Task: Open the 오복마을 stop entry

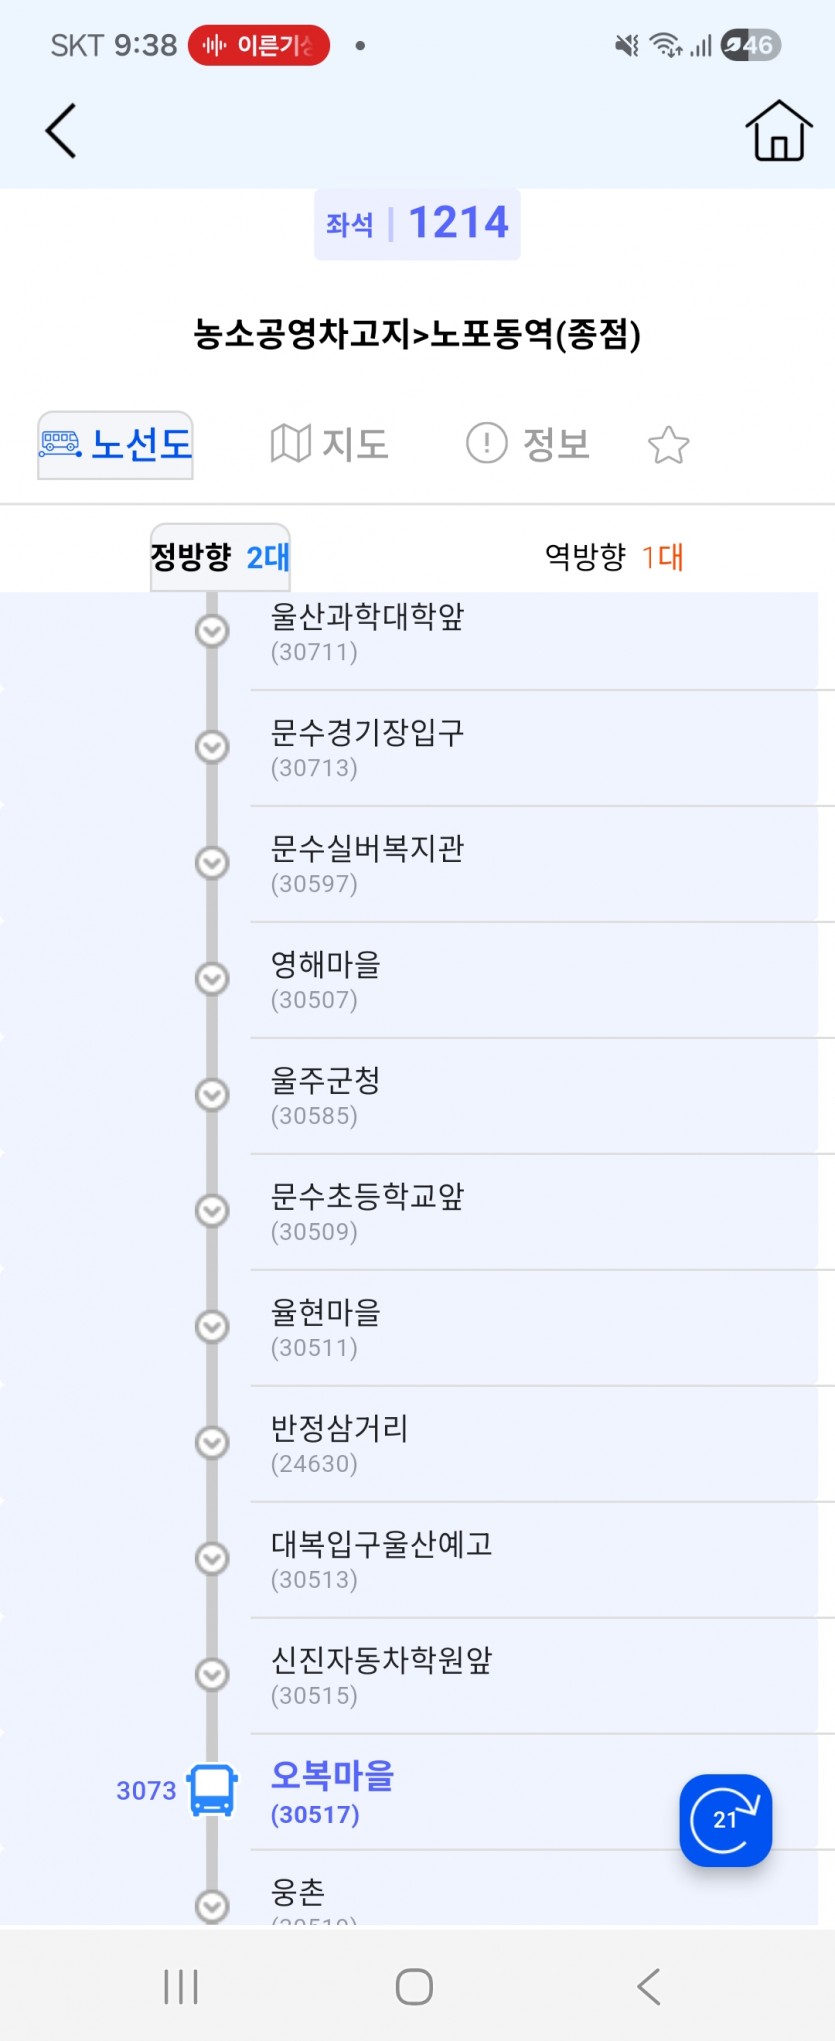Action: pyautogui.click(x=333, y=1791)
